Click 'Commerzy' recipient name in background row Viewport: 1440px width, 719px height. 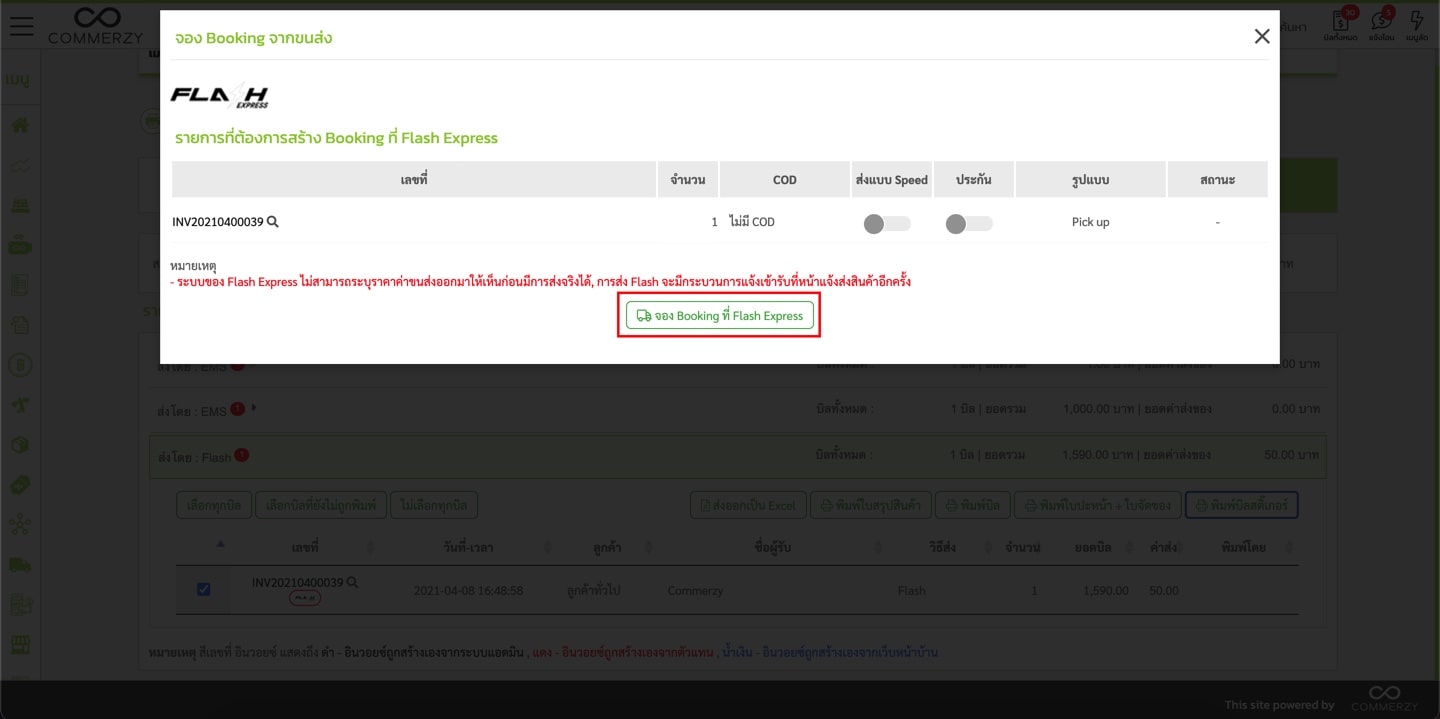[695, 590]
